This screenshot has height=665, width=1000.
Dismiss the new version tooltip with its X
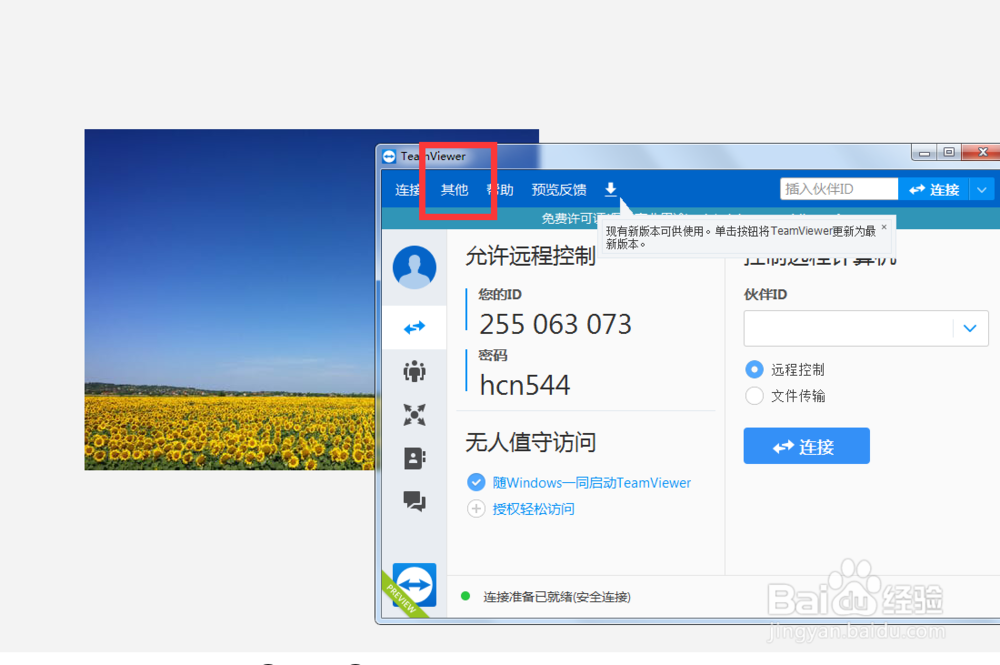(x=884, y=226)
